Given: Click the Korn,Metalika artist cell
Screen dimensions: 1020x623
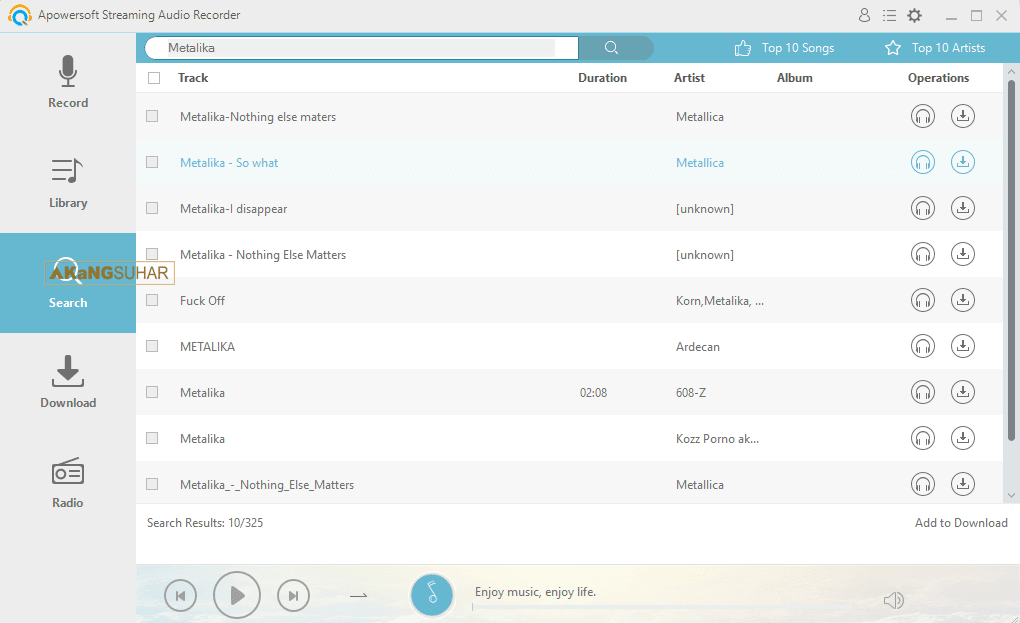Looking at the screenshot, I should coord(719,300).
